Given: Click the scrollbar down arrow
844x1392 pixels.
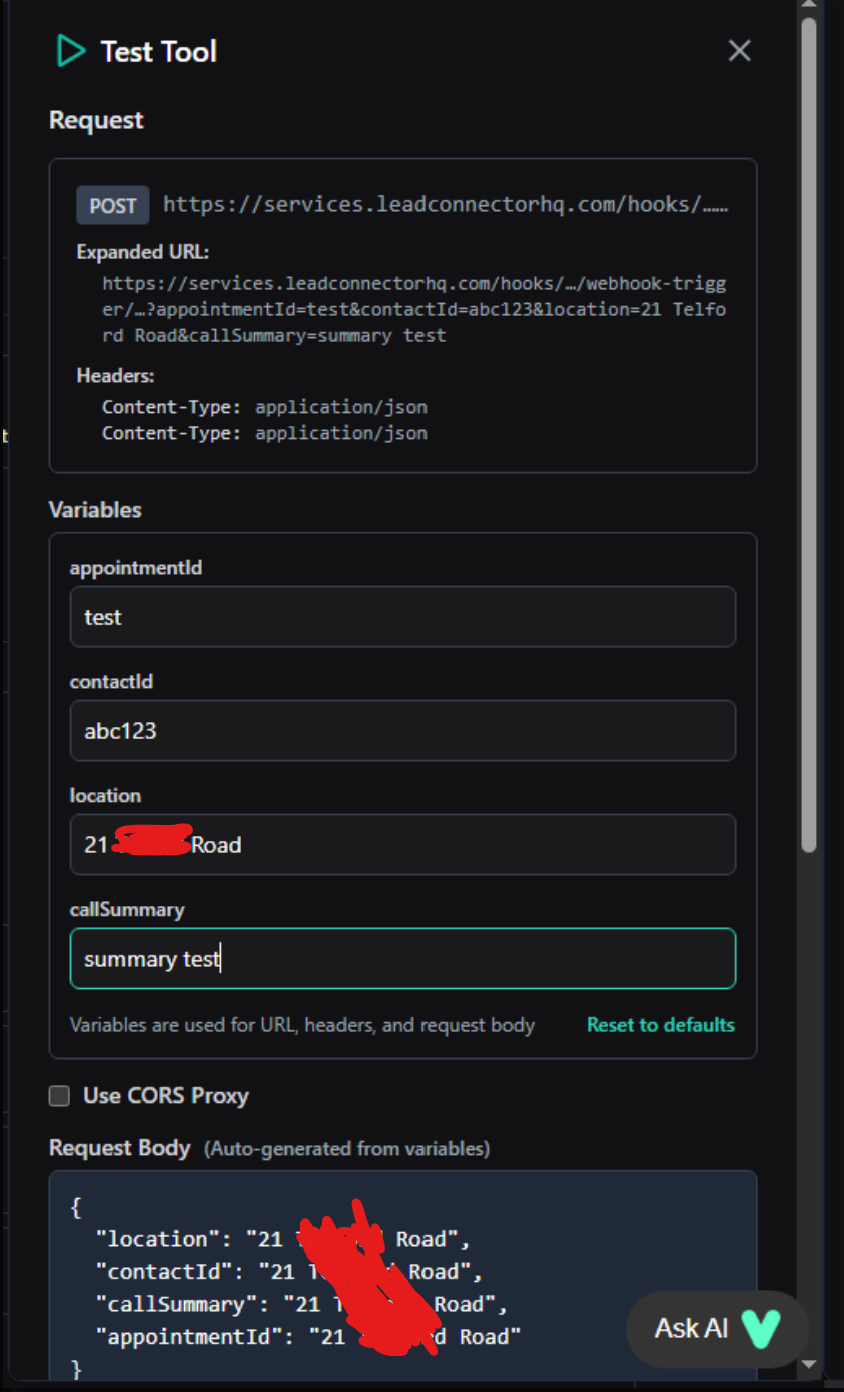Looking at the screenshot, I should (x=809, y=1364).
